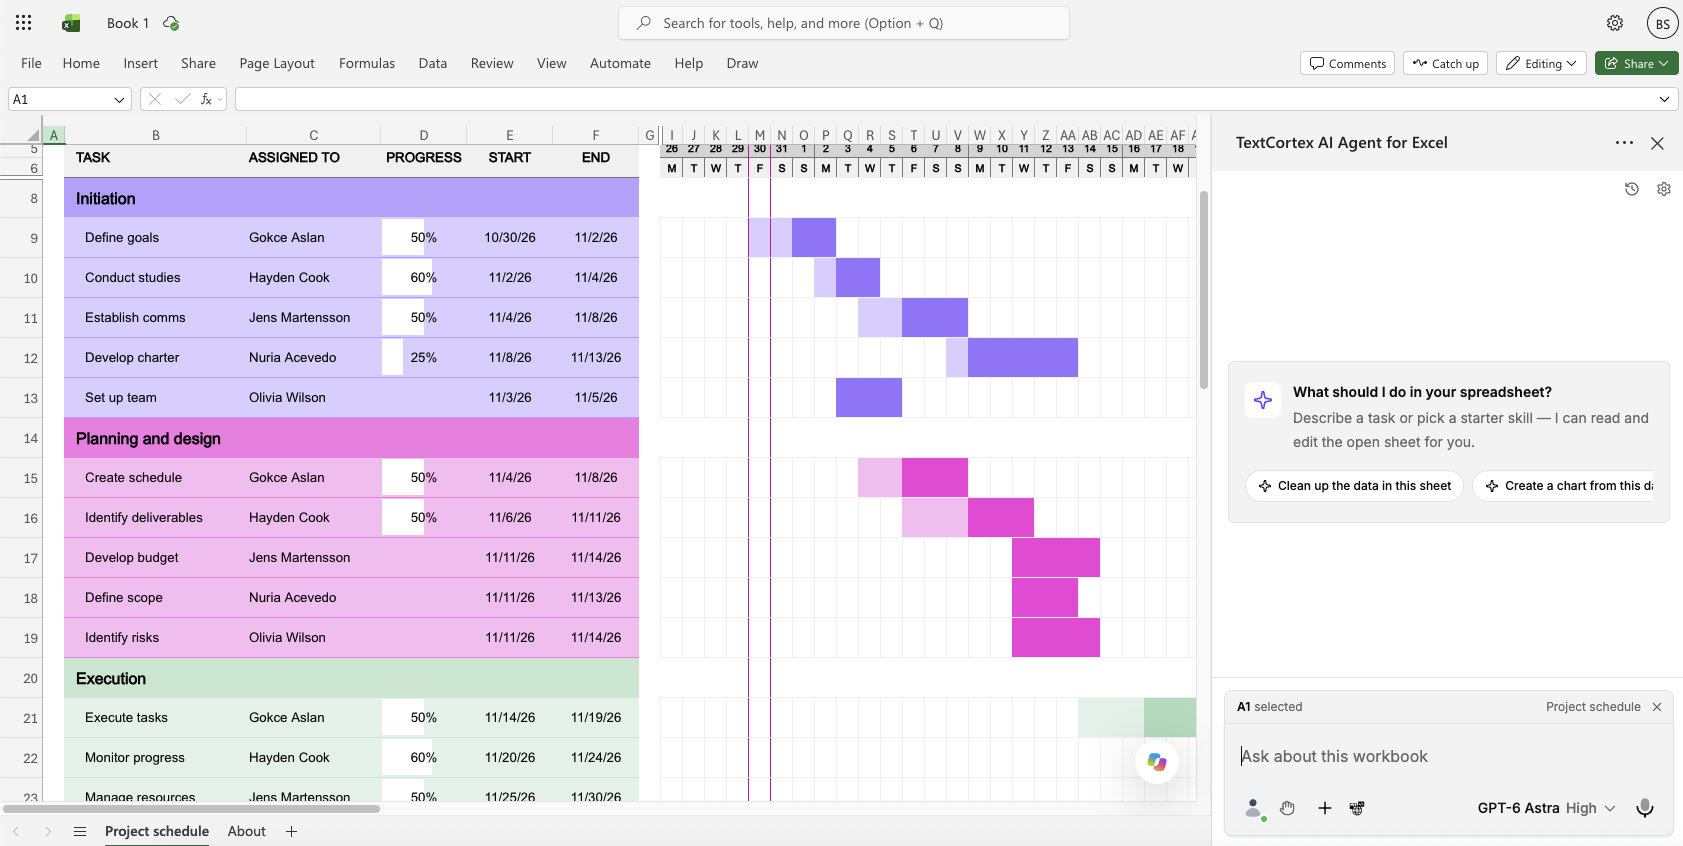
Task: Change the GPT-6 Astra High model dropdown
Action: point(1546,808)
